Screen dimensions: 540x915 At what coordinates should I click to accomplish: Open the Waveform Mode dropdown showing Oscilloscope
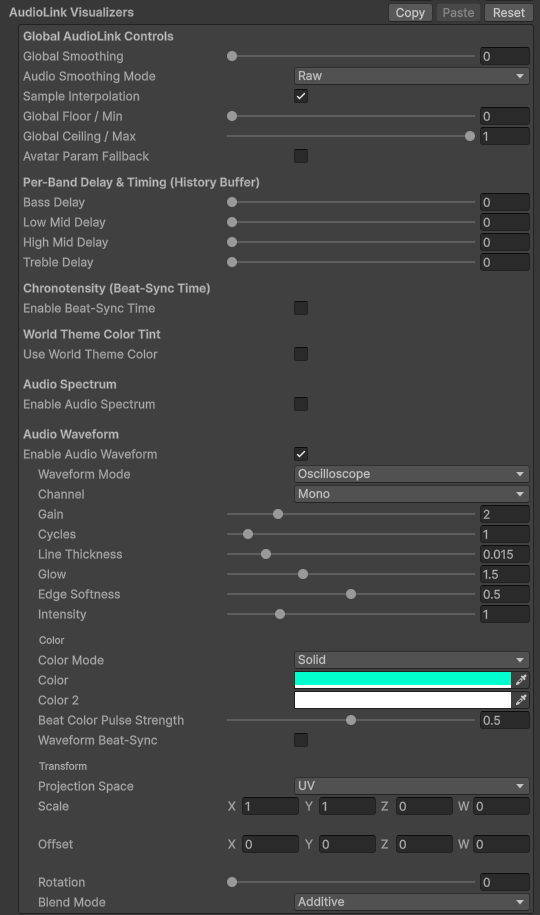(412, 474)
